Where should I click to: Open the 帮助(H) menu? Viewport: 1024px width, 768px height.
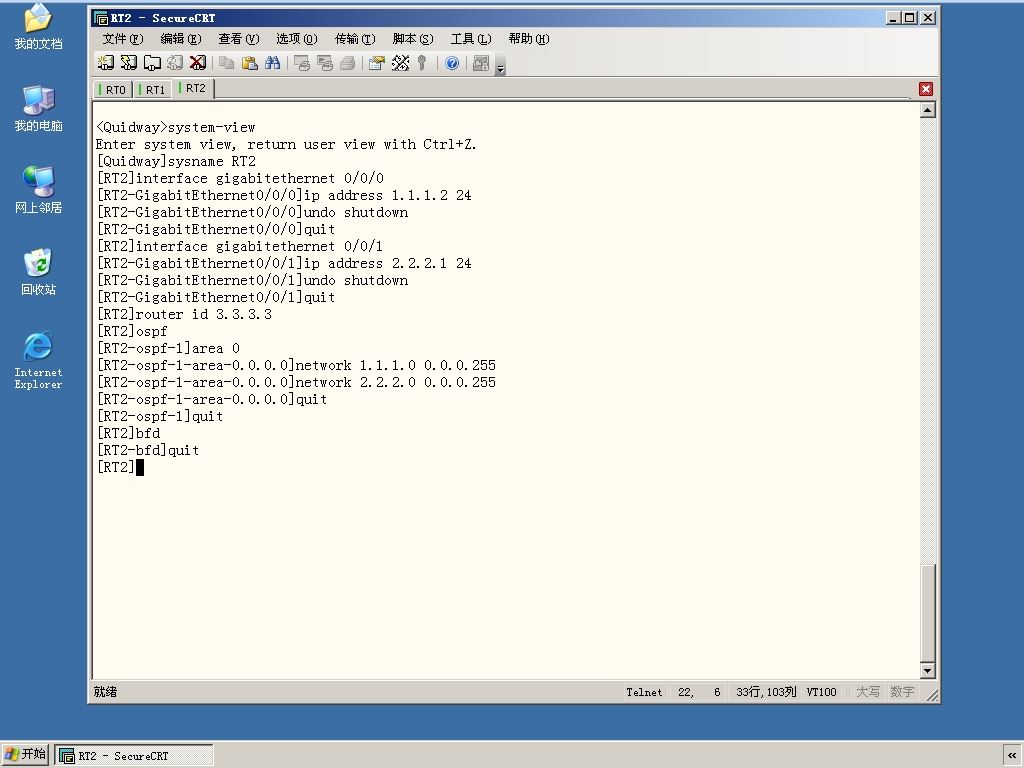point(529,39)
